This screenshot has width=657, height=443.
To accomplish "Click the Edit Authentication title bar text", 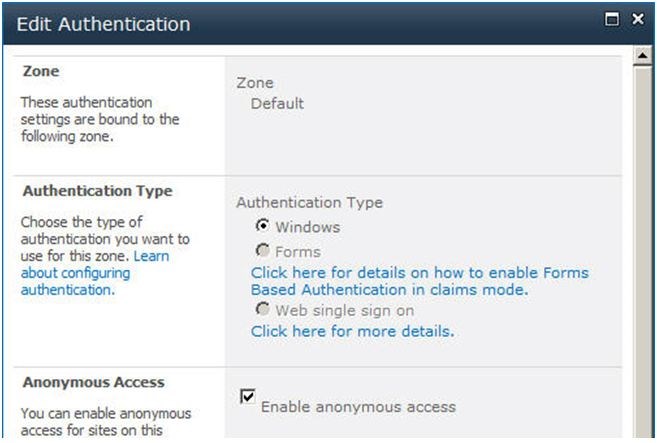I will pos(103,24).
